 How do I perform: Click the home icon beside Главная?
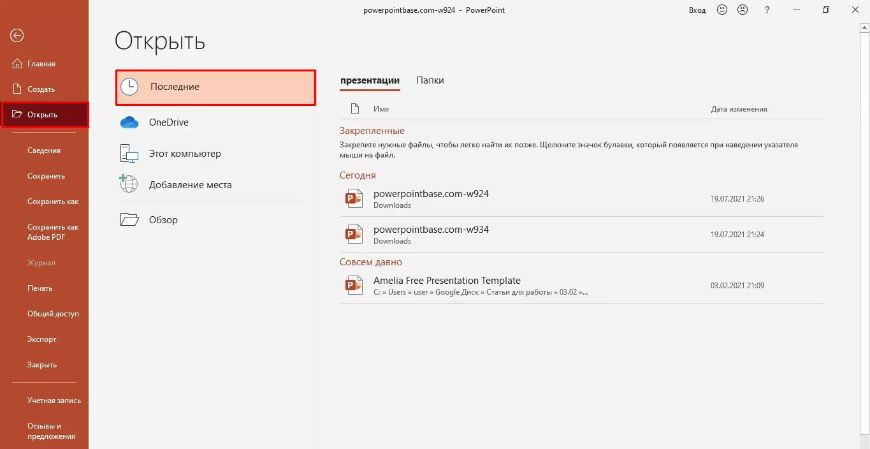click(17, 64)
